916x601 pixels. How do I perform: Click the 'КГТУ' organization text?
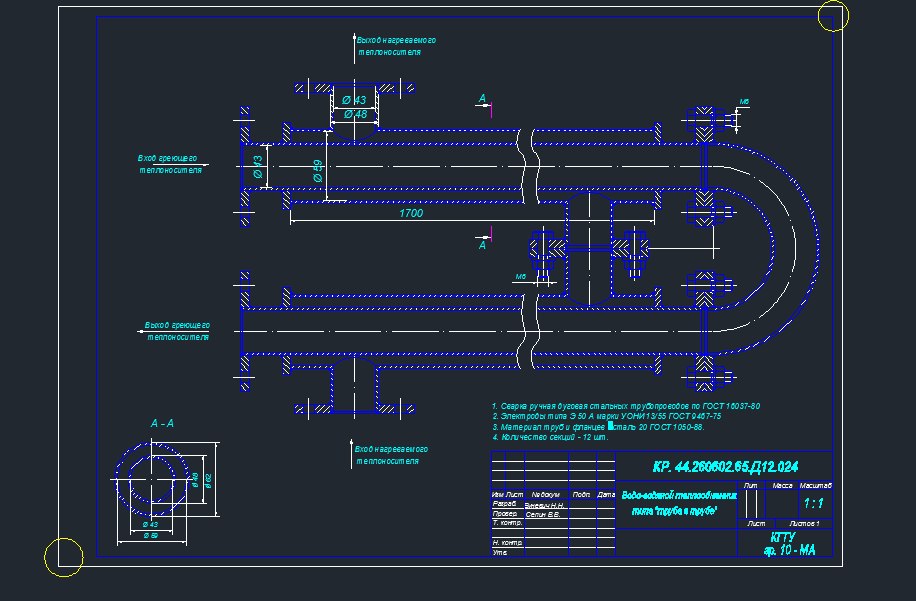[782, 537]
